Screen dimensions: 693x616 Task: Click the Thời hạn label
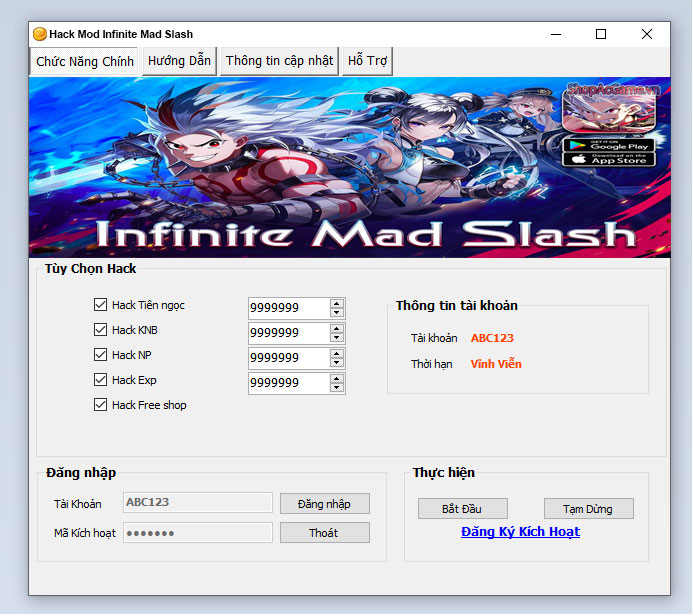point(432,364)
